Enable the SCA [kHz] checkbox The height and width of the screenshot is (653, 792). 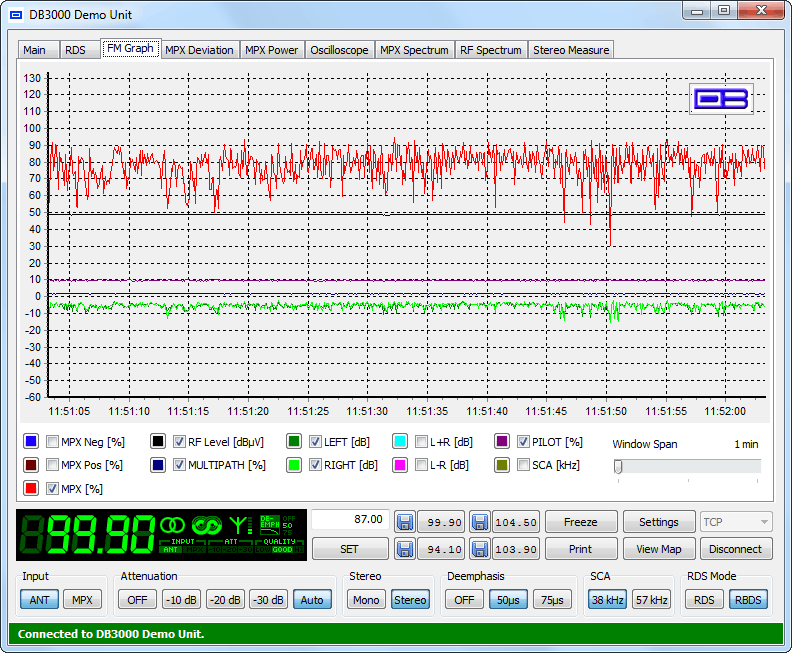click(523, 465)
